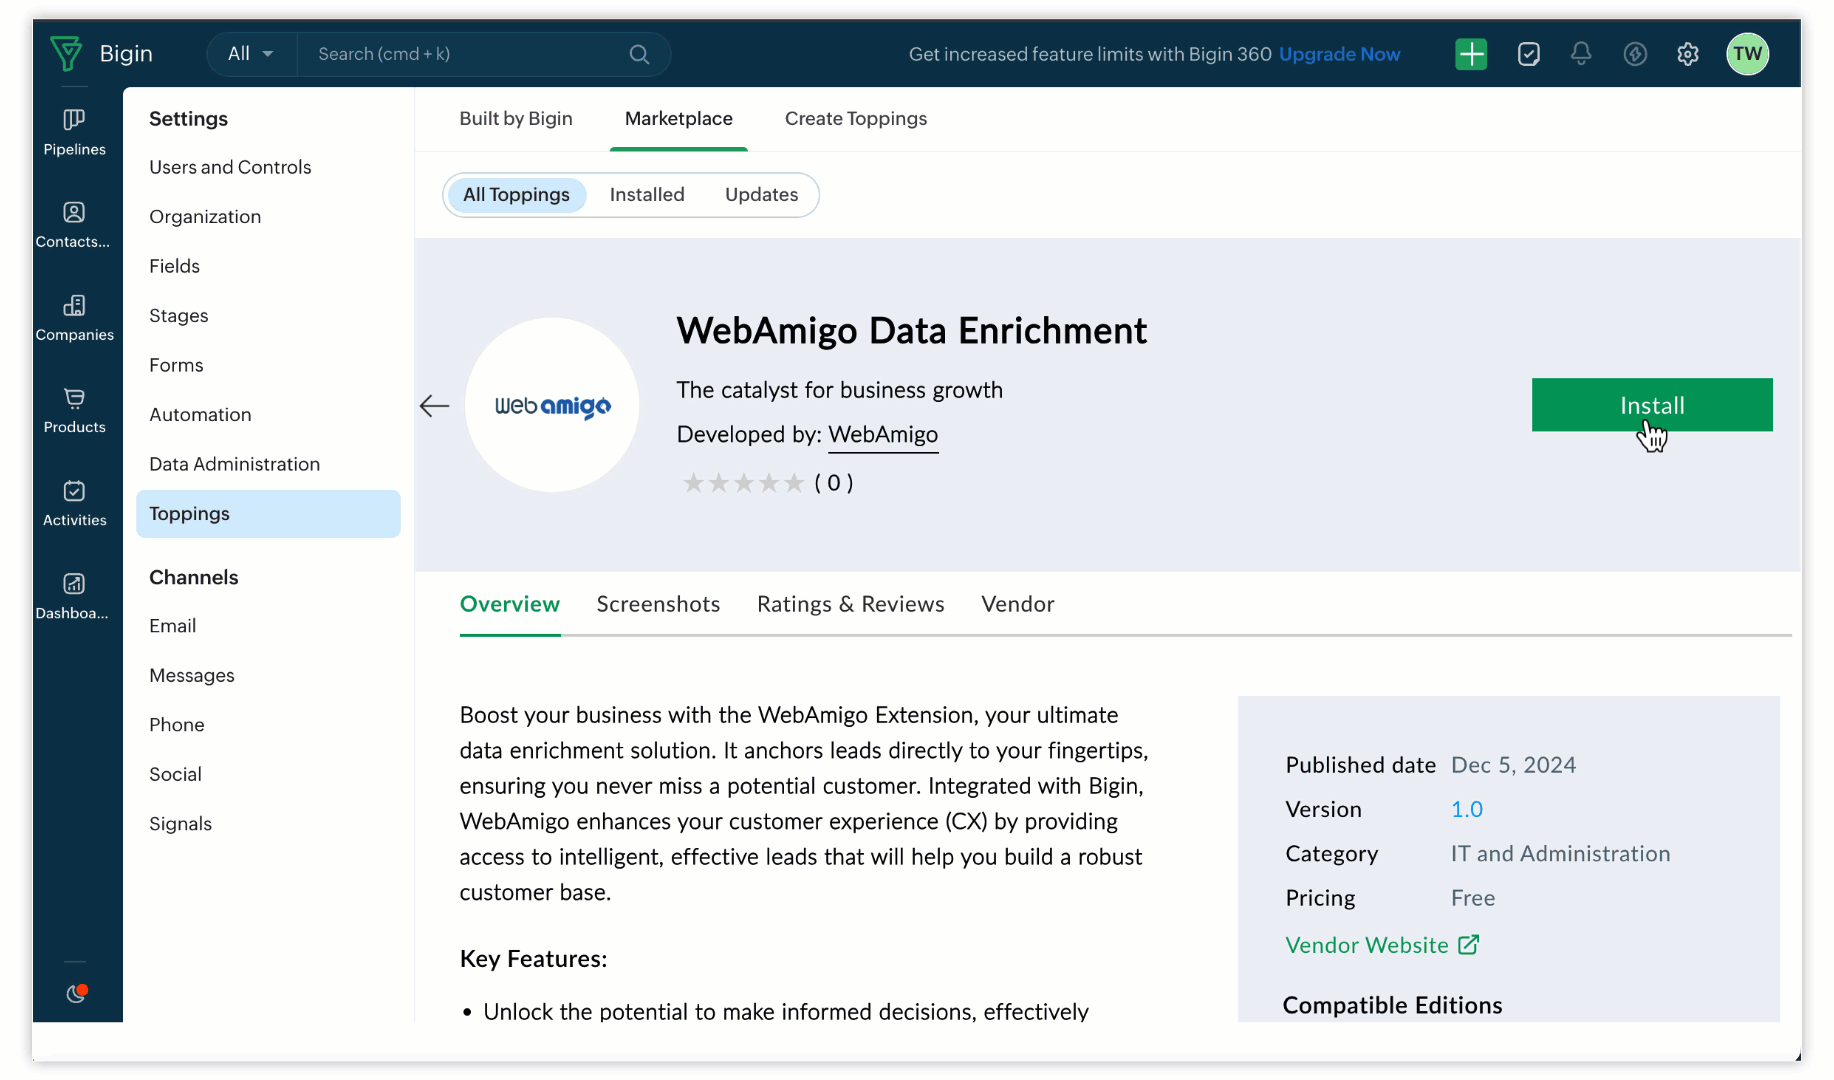Open the settings gear icon
1834x1080 pixels.
pos(1687,54)
